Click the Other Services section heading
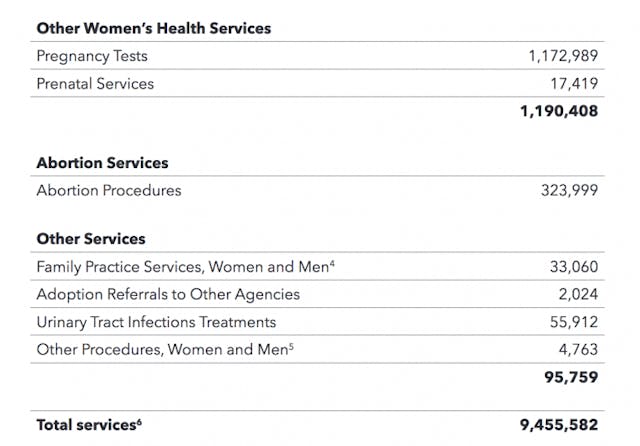Viewport: 640px width, 446px height. pos(91,239)
